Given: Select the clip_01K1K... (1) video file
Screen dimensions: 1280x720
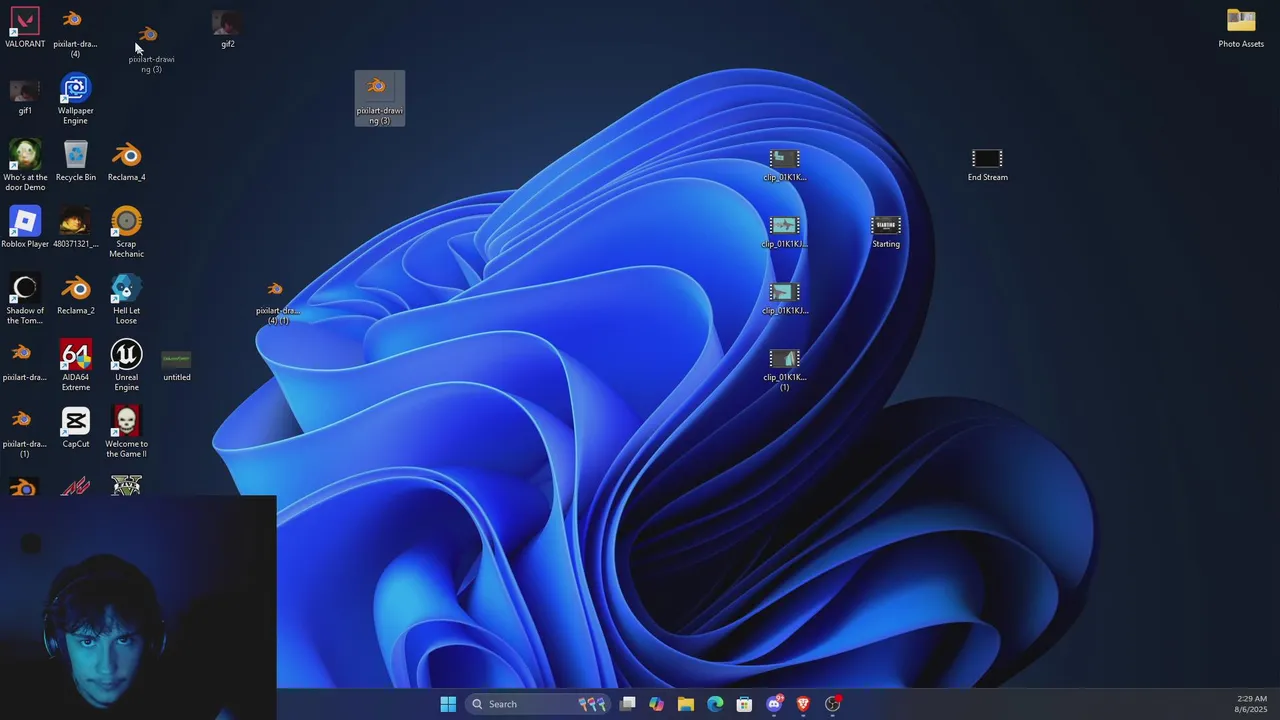Looking at the screenshot, I should point(784,369).
